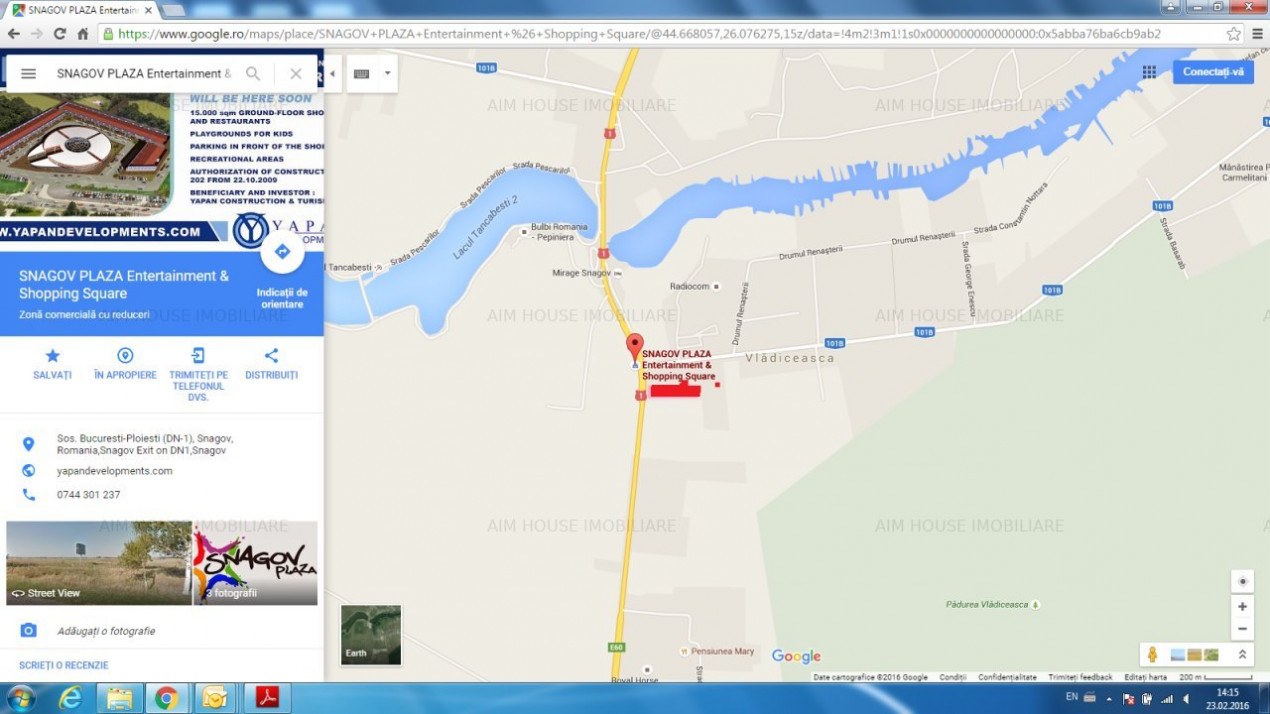Send place to your phone
The width and height of the screenshot is (1270, 714).
[198, 374]
